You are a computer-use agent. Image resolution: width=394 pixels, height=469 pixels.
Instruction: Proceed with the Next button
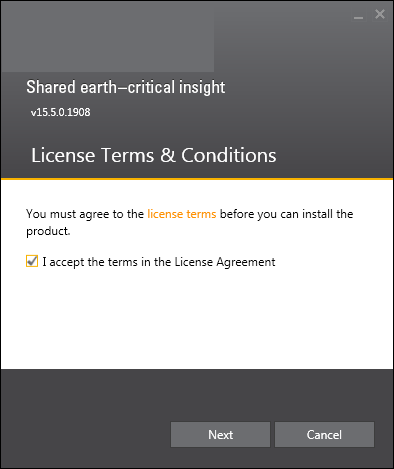220,434
